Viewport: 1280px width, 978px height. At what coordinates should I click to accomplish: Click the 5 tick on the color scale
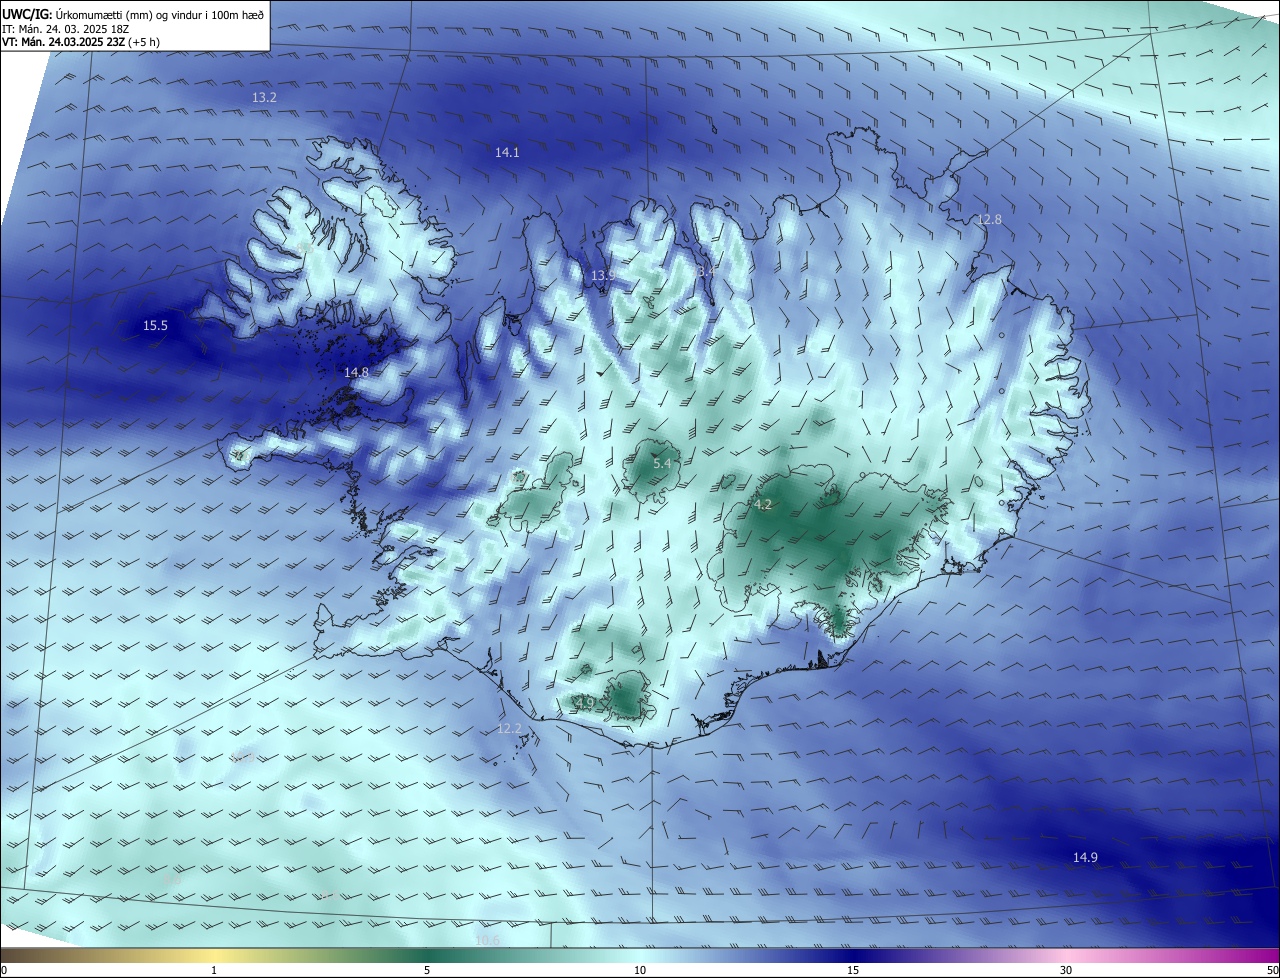[x=427, y=970]
